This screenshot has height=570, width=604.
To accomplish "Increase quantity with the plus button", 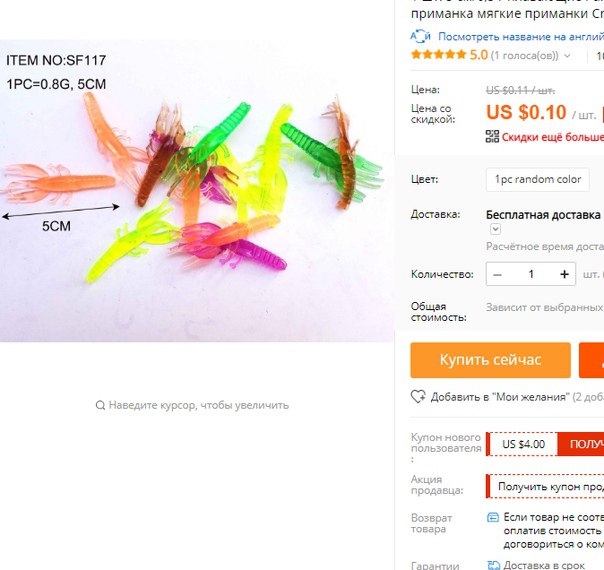I will [564, 274].
